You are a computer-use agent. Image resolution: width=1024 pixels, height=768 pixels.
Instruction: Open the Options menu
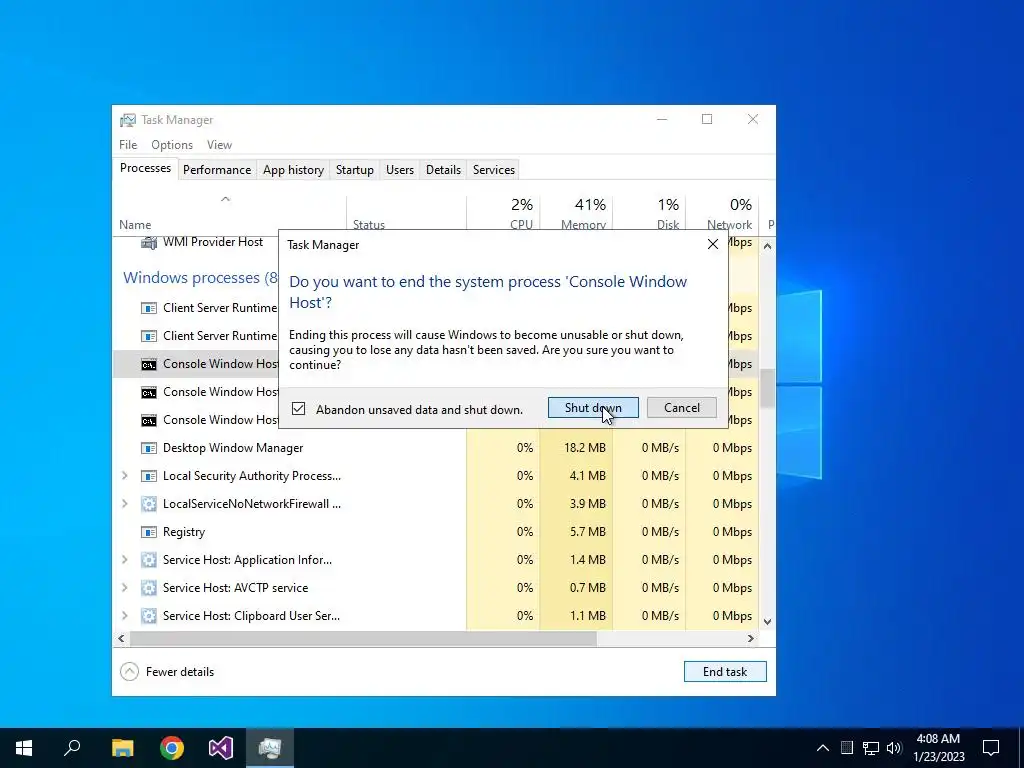[x=172, y=145]
